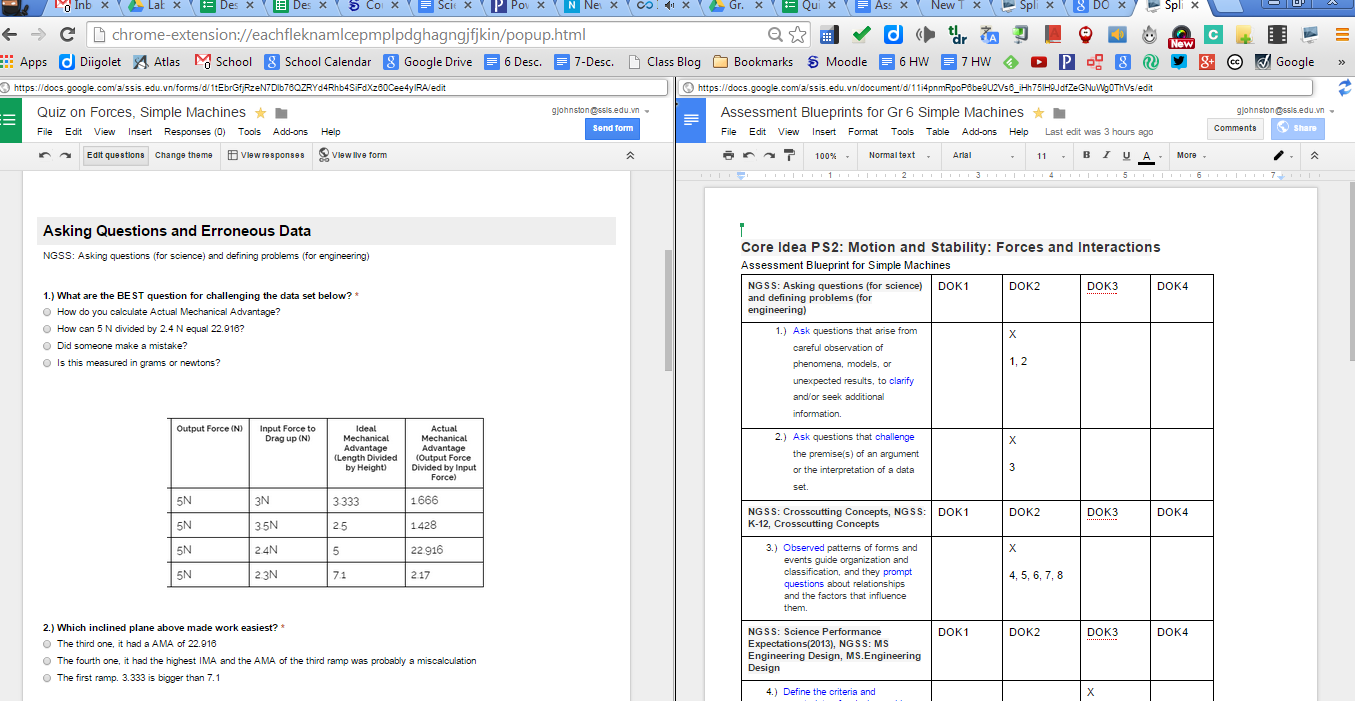The height and width of the screenshot is (701, 1355).
Task: Click the Print icon in the Docs toolbar
Action: click(728, 155)
